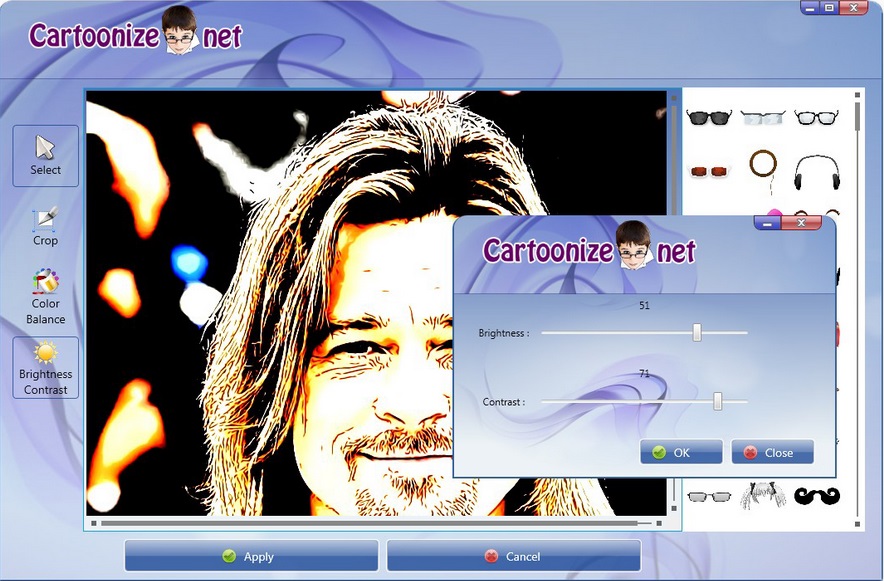Close the dialog via its X
The image size is (884, 581).
[801, 223]
